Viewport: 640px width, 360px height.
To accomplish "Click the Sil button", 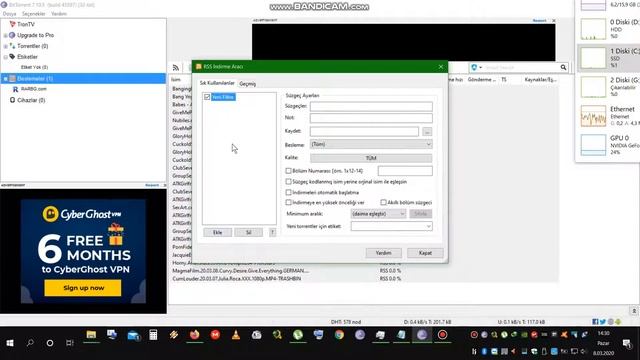I will click(x=248, y=232).
